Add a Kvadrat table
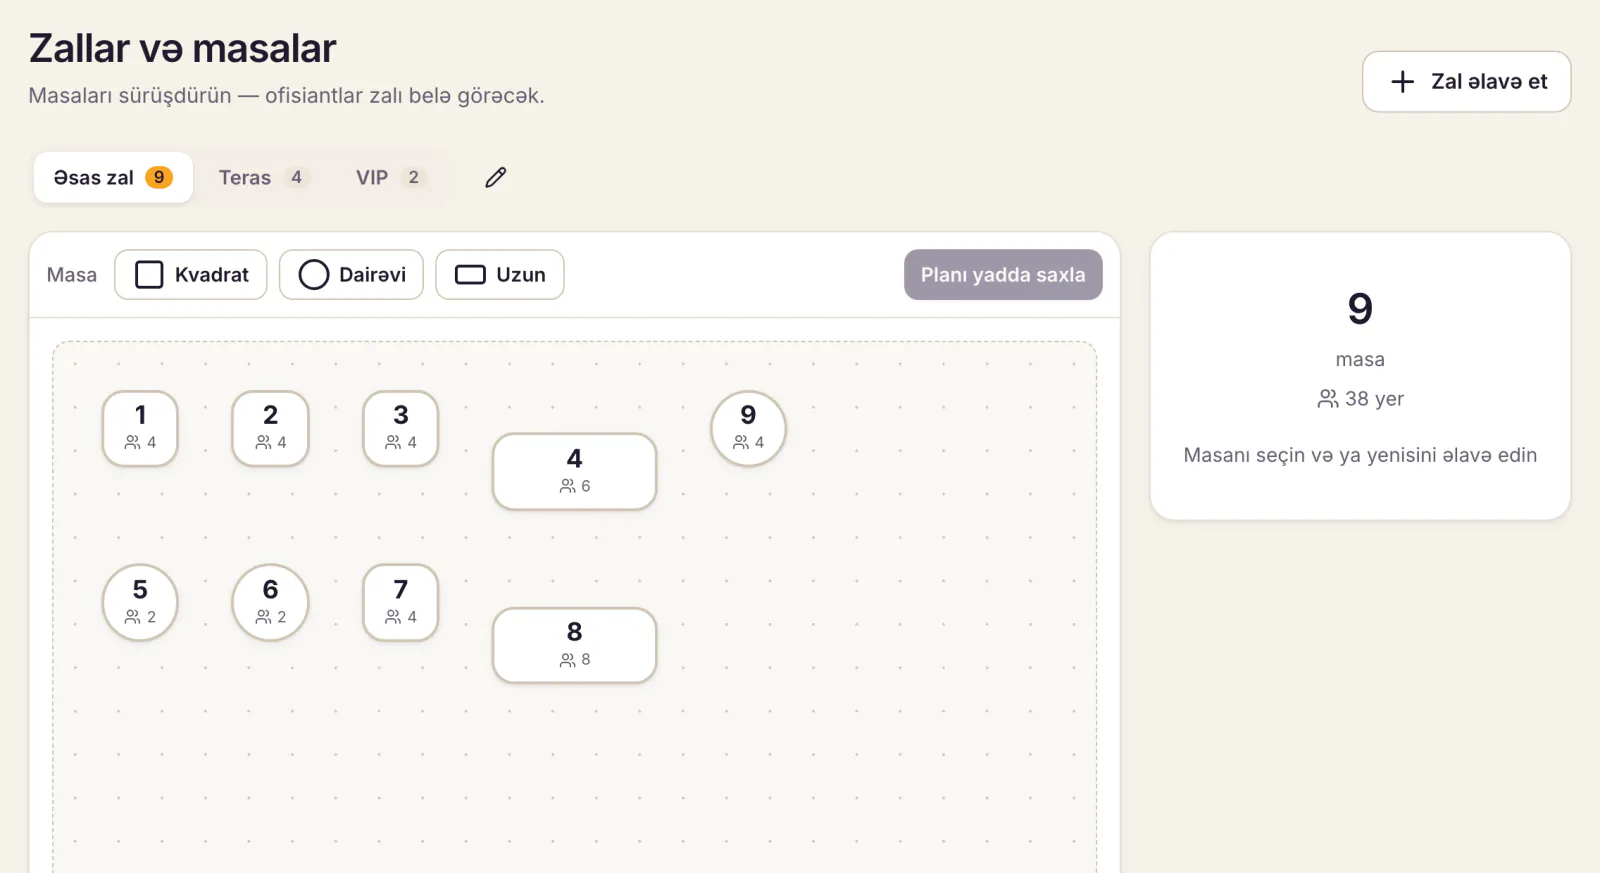This screenshot has height=873, width=1600. (191, 275)
